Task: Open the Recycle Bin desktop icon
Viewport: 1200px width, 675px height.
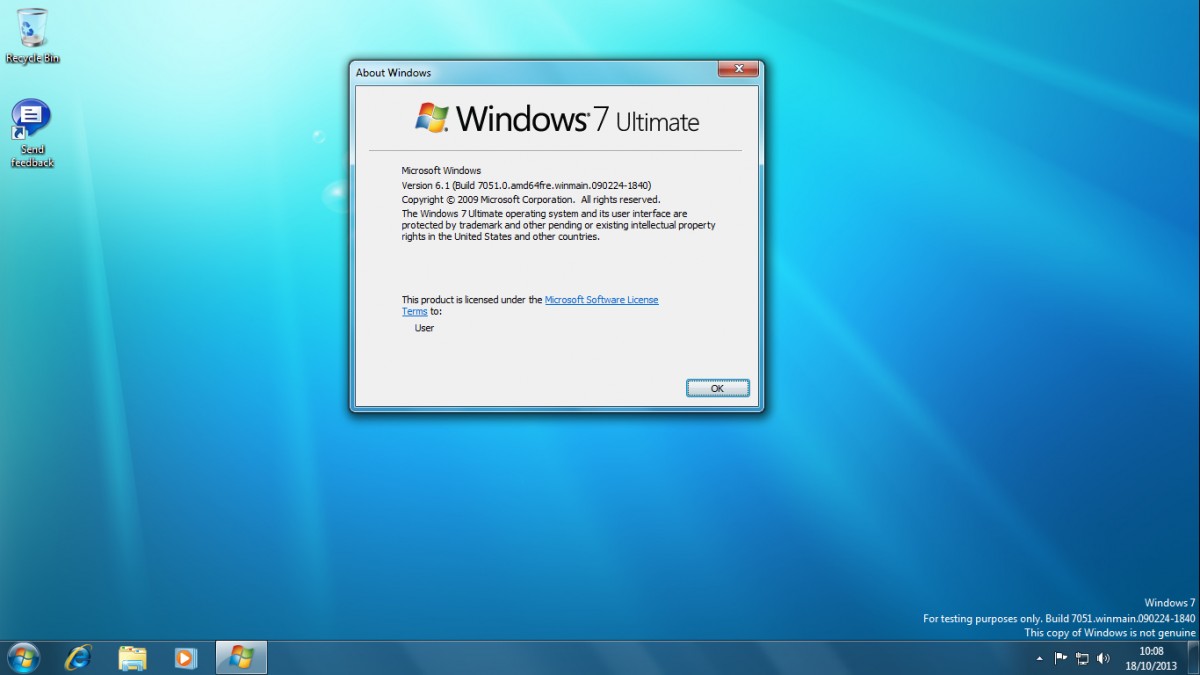Action: pos(32,36)
